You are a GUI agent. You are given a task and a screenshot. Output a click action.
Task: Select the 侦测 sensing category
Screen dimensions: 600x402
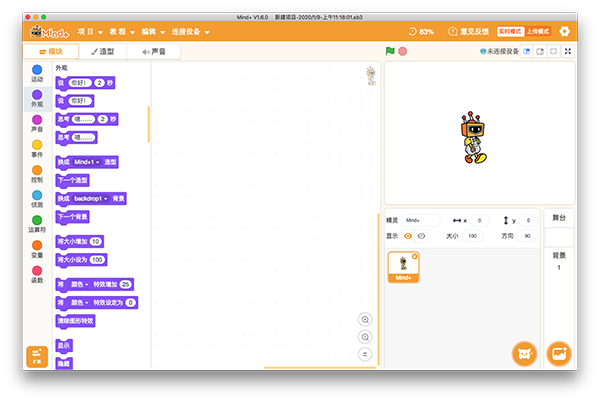pos(37,199)
